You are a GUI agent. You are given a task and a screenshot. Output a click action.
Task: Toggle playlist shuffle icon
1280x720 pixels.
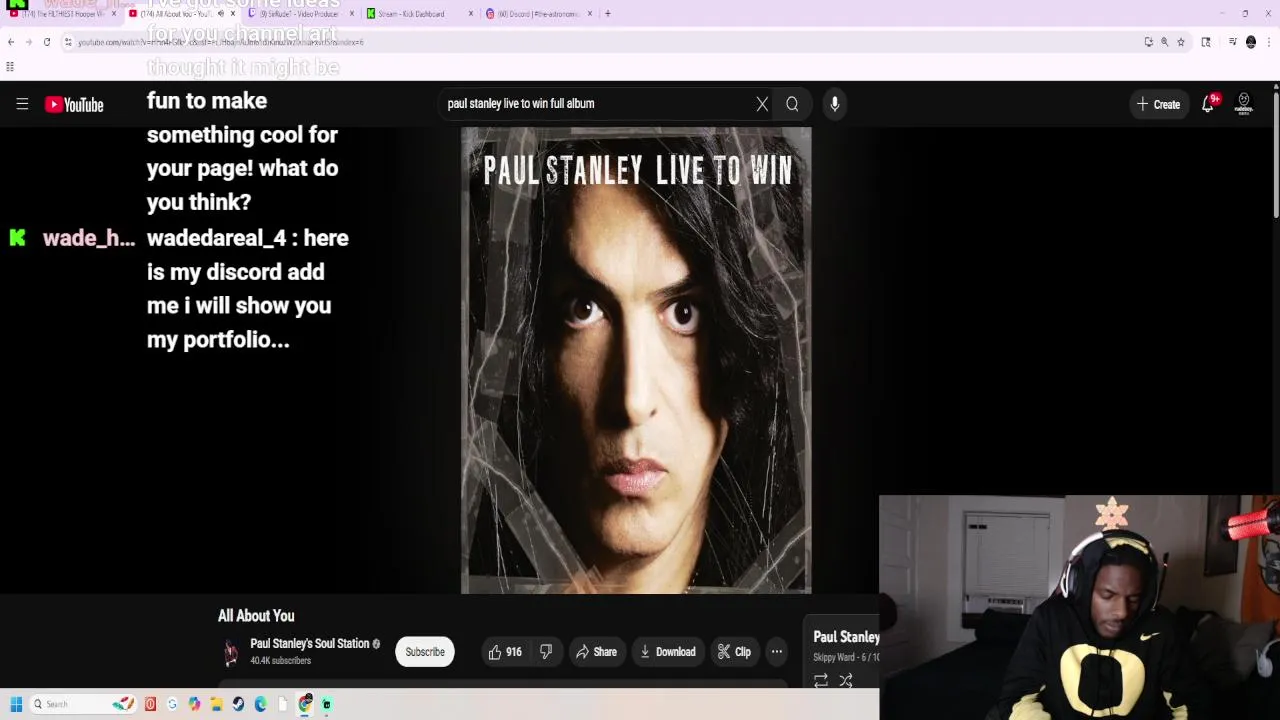(x=846, y=681)
